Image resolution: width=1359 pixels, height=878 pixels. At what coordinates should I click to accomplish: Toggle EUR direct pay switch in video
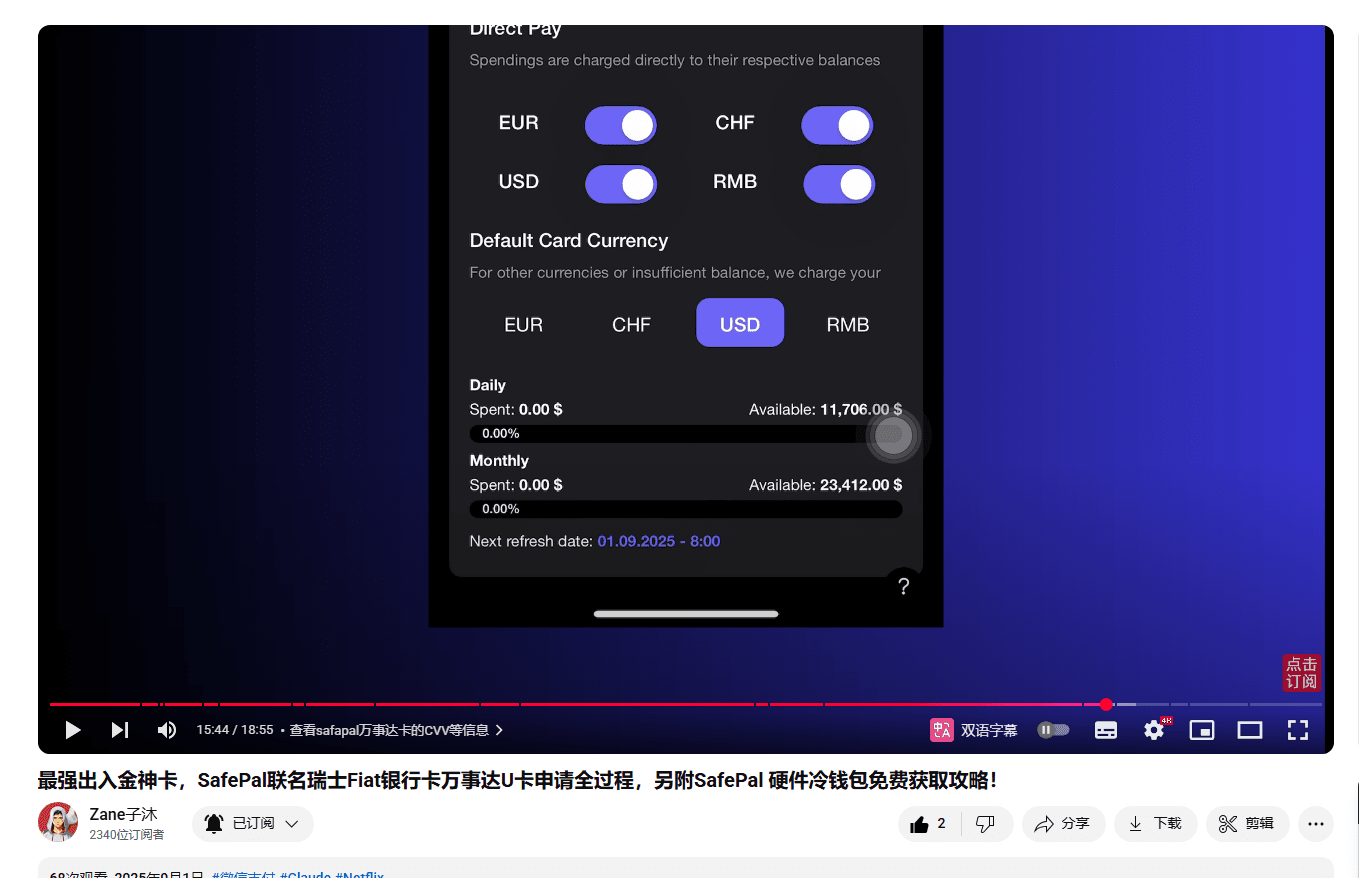coord(621,125)
